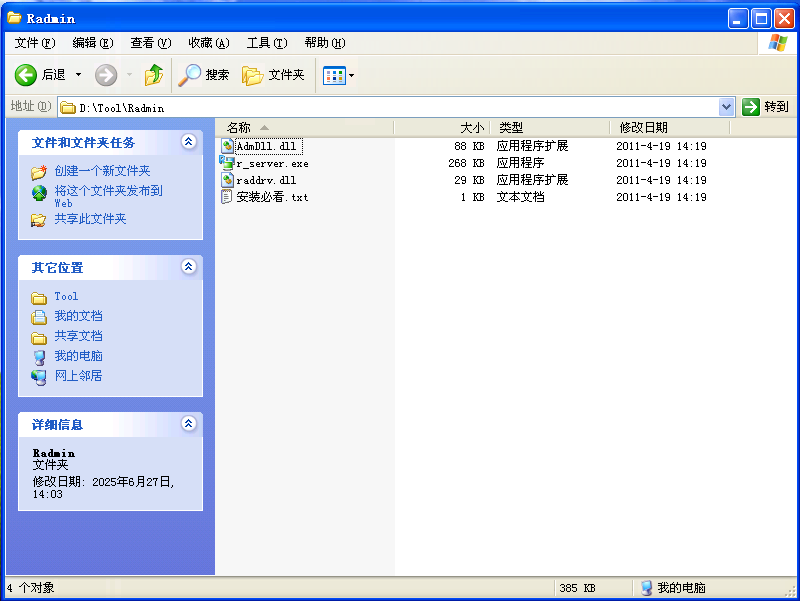Screen dimensions: 800x601
Task: Open the 我的电脑 link in sidebar
Action: (79, 356)
